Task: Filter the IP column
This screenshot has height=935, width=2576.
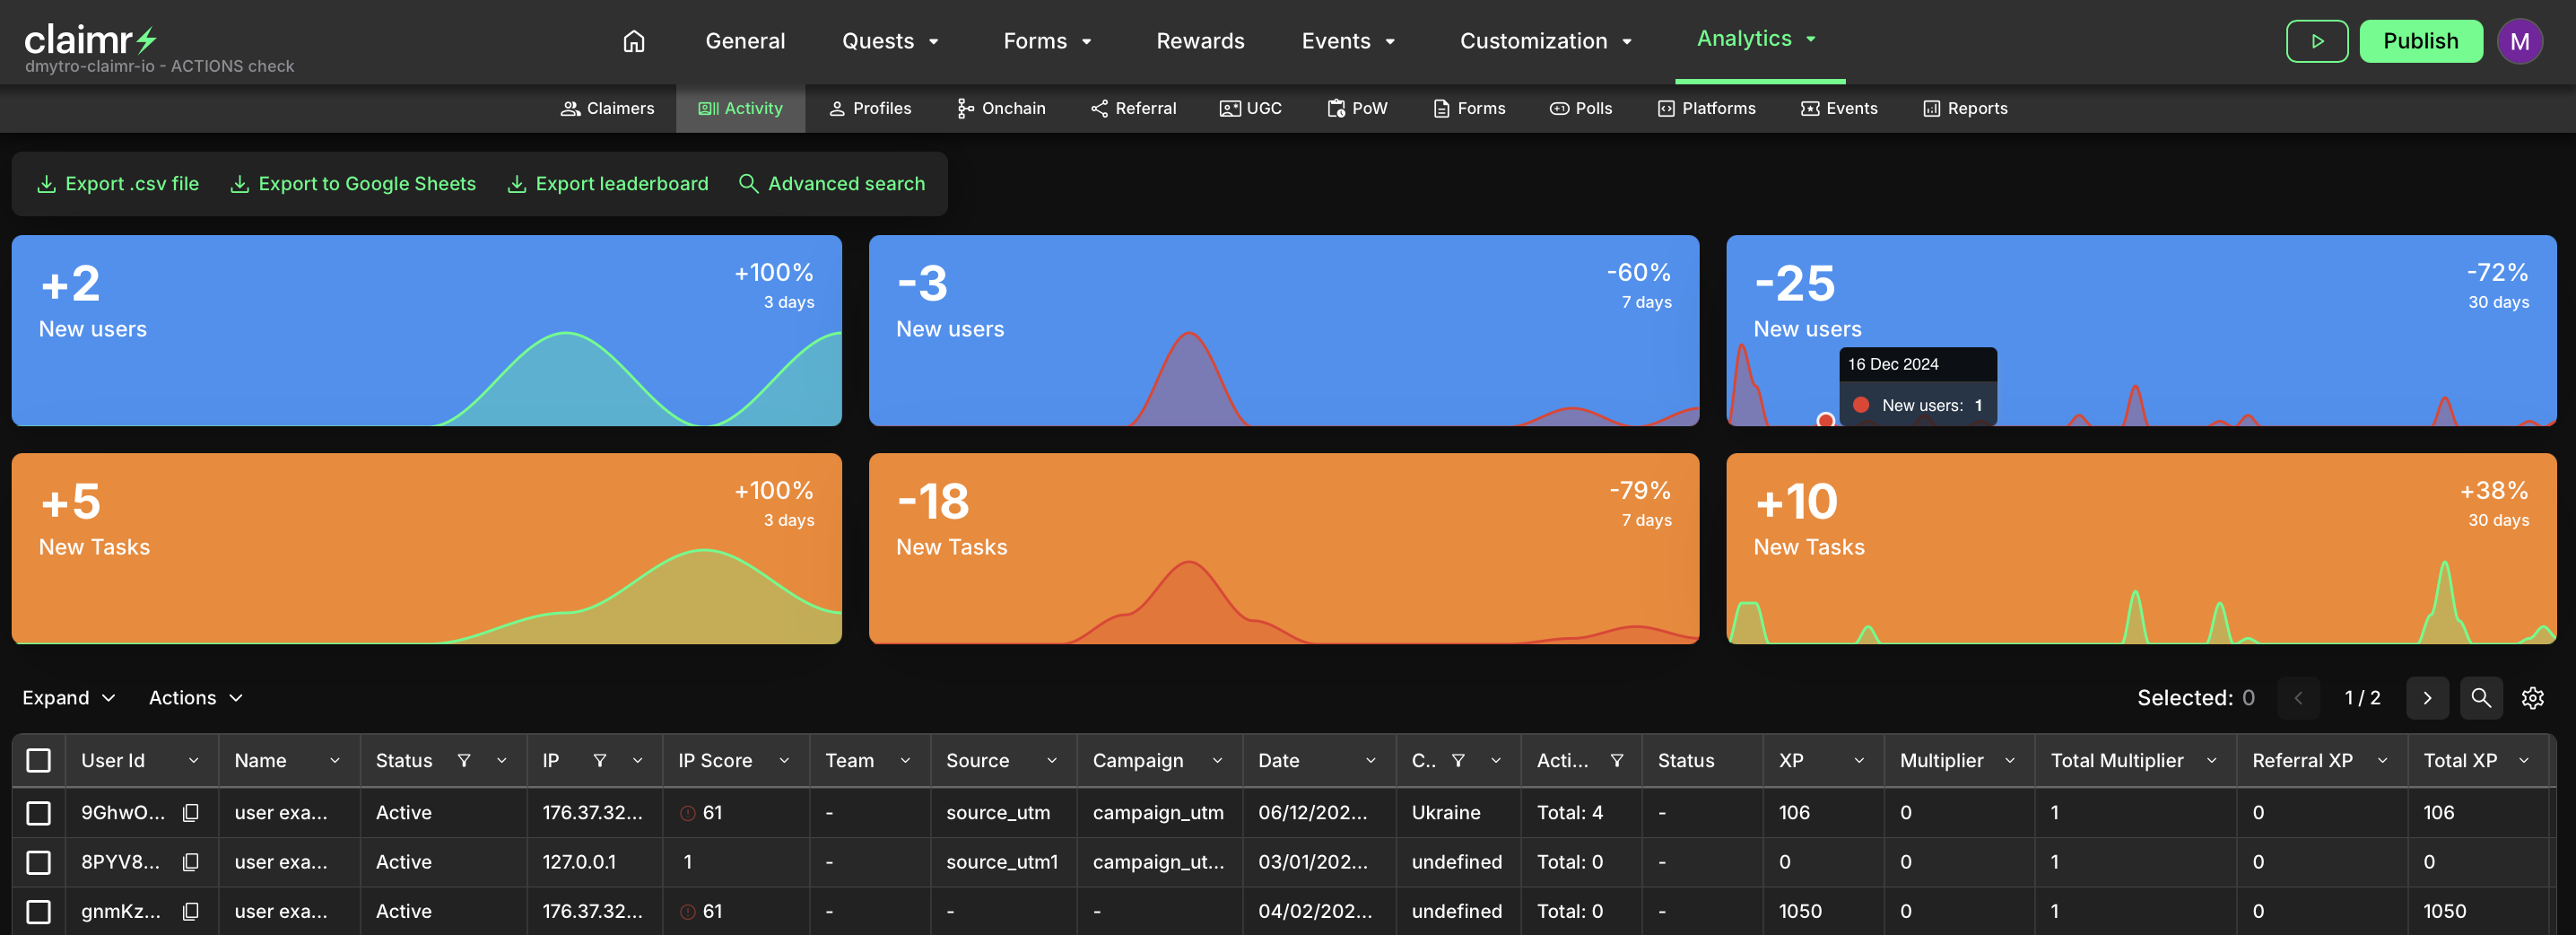Action: tap(600, 760)
